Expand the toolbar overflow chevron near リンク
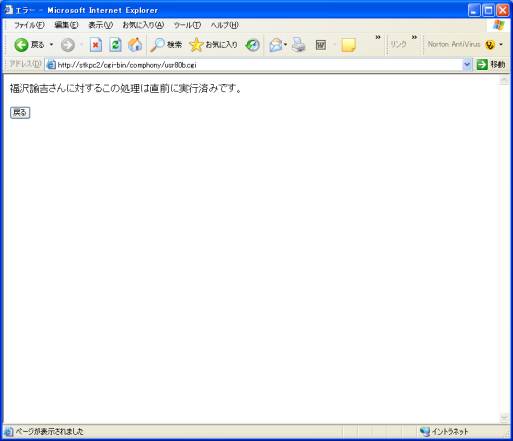This screenshot has width=513, height=441. [414, 37]
